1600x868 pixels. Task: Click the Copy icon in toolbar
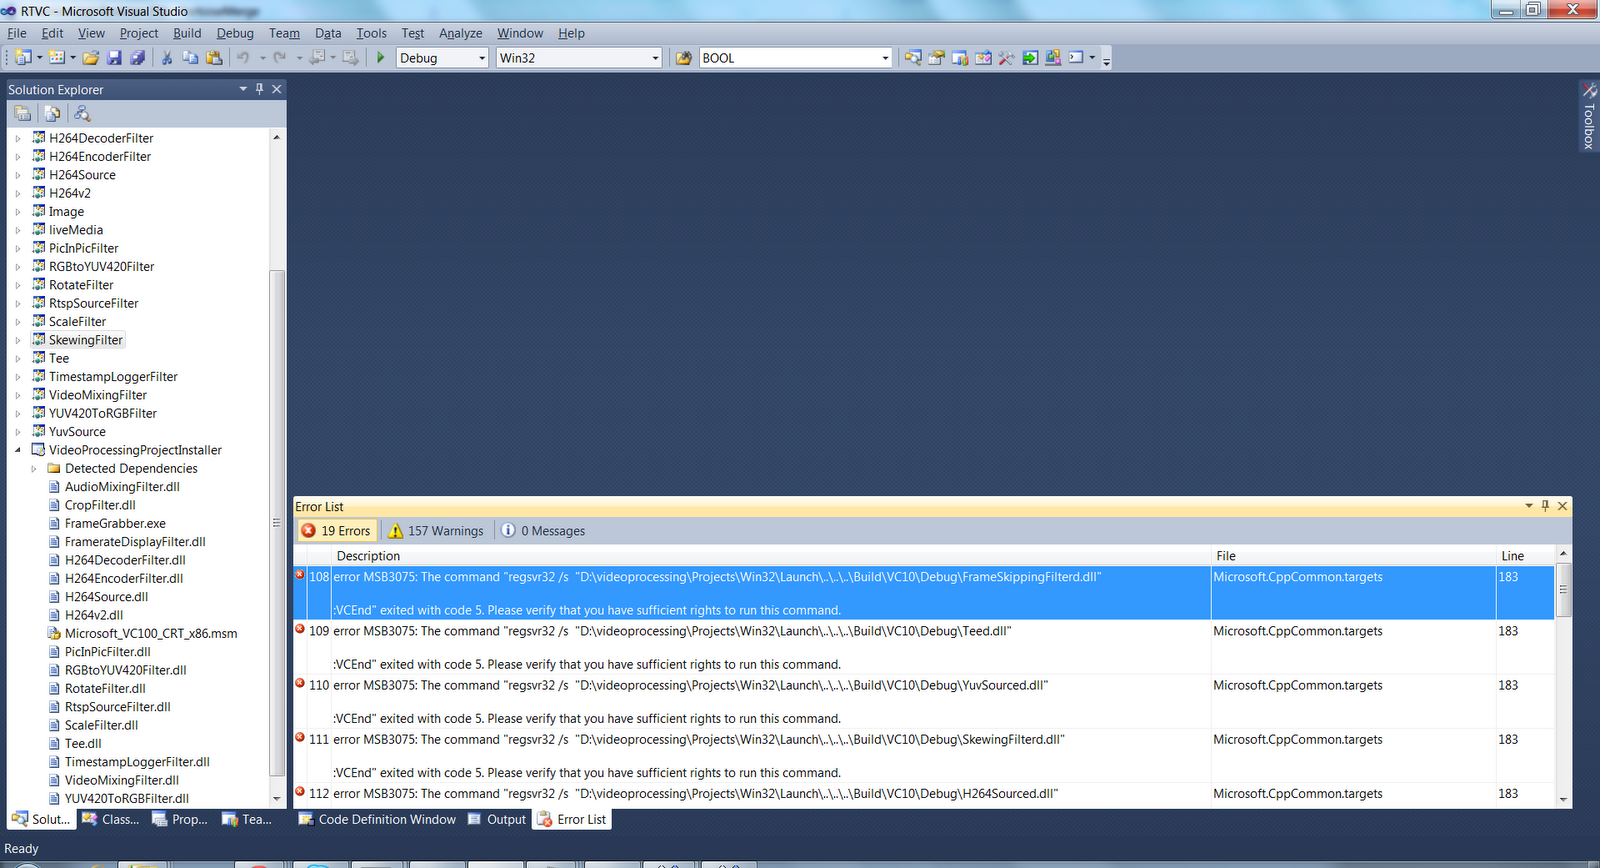[x=190, y=58]
